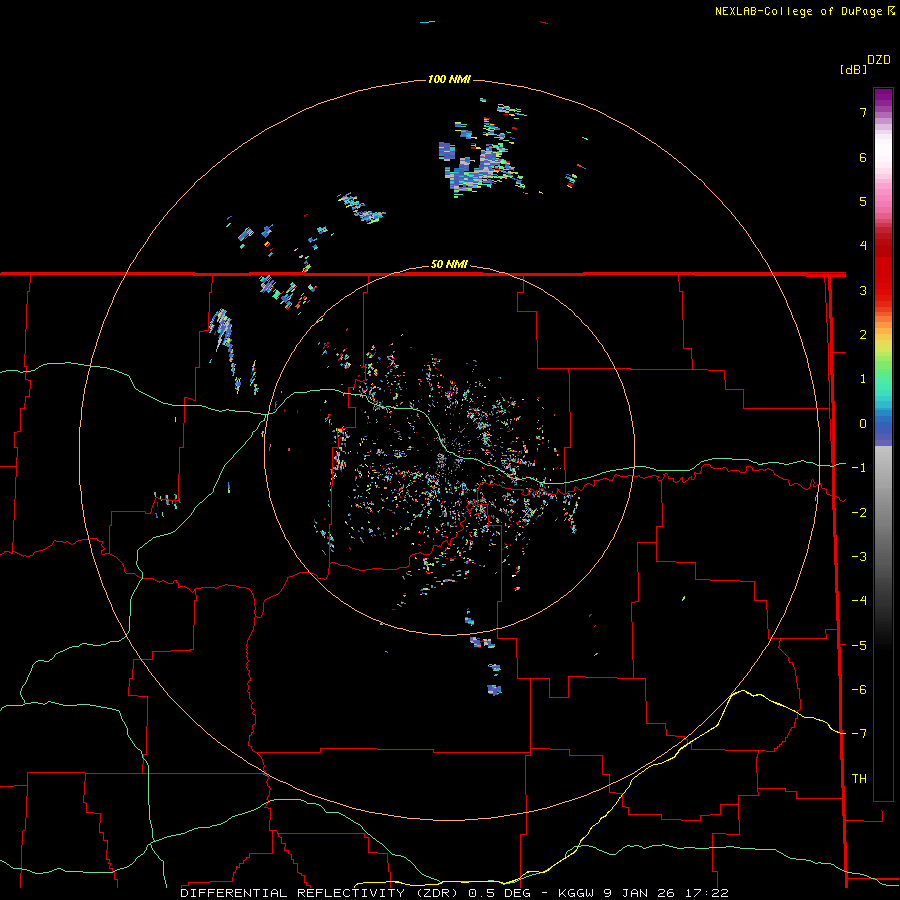Click the Differential Reflectivity title caption
The height and width of the screenshot is (900, 900).
(x=454, y=893)
